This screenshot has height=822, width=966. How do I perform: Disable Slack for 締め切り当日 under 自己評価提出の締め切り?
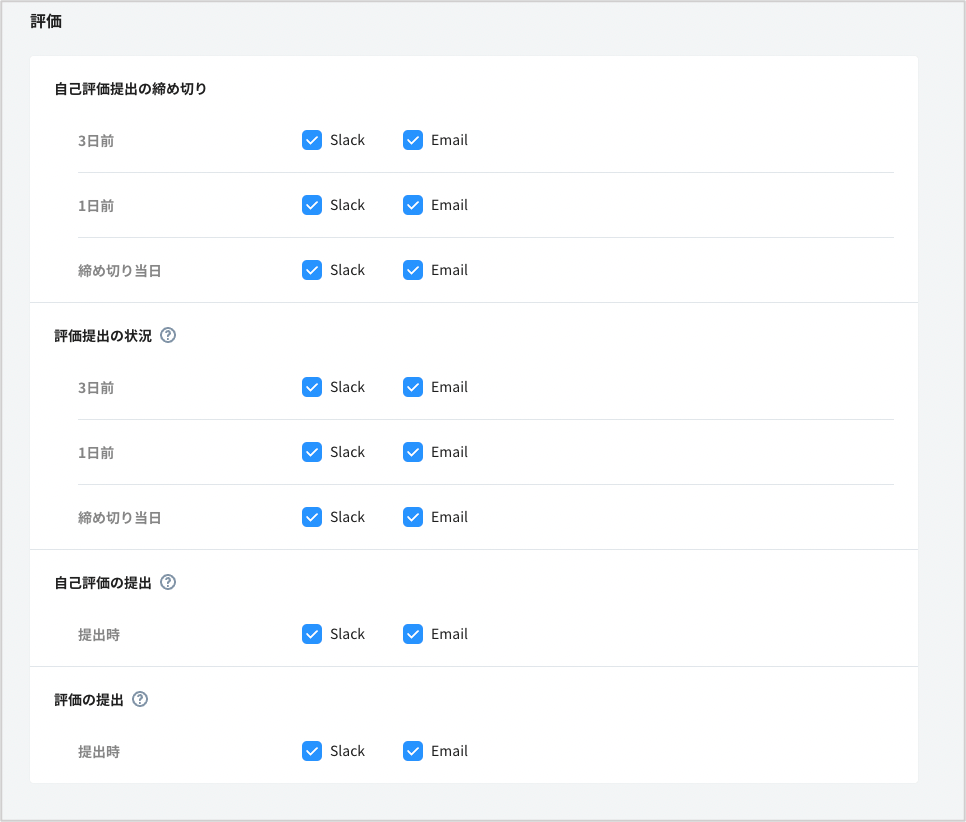click(312, 270)
